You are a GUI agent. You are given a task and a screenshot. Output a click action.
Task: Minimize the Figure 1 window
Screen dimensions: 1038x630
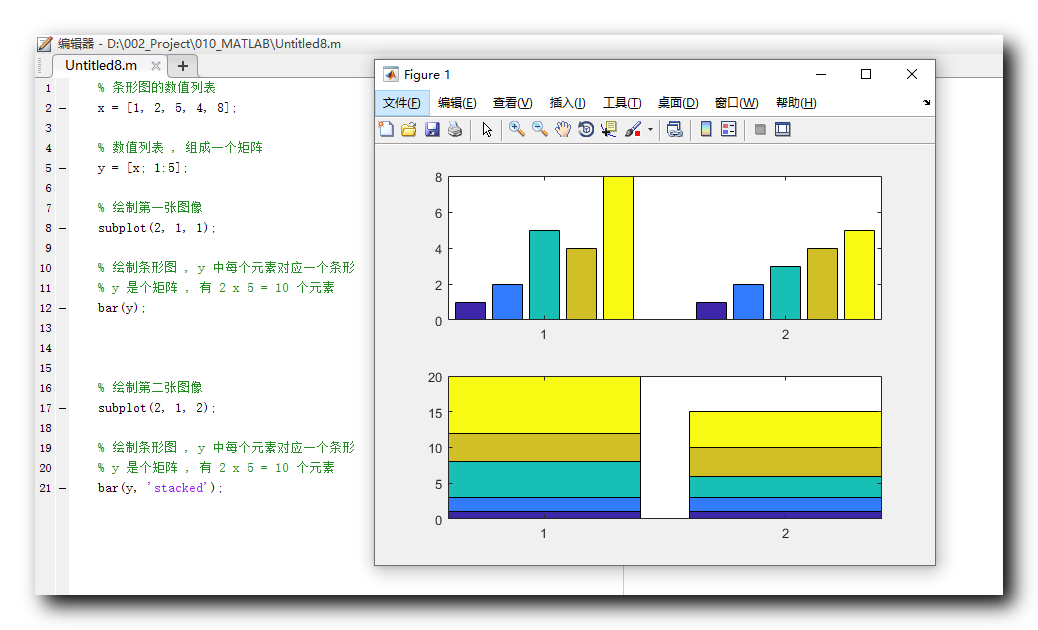point(821,74)
